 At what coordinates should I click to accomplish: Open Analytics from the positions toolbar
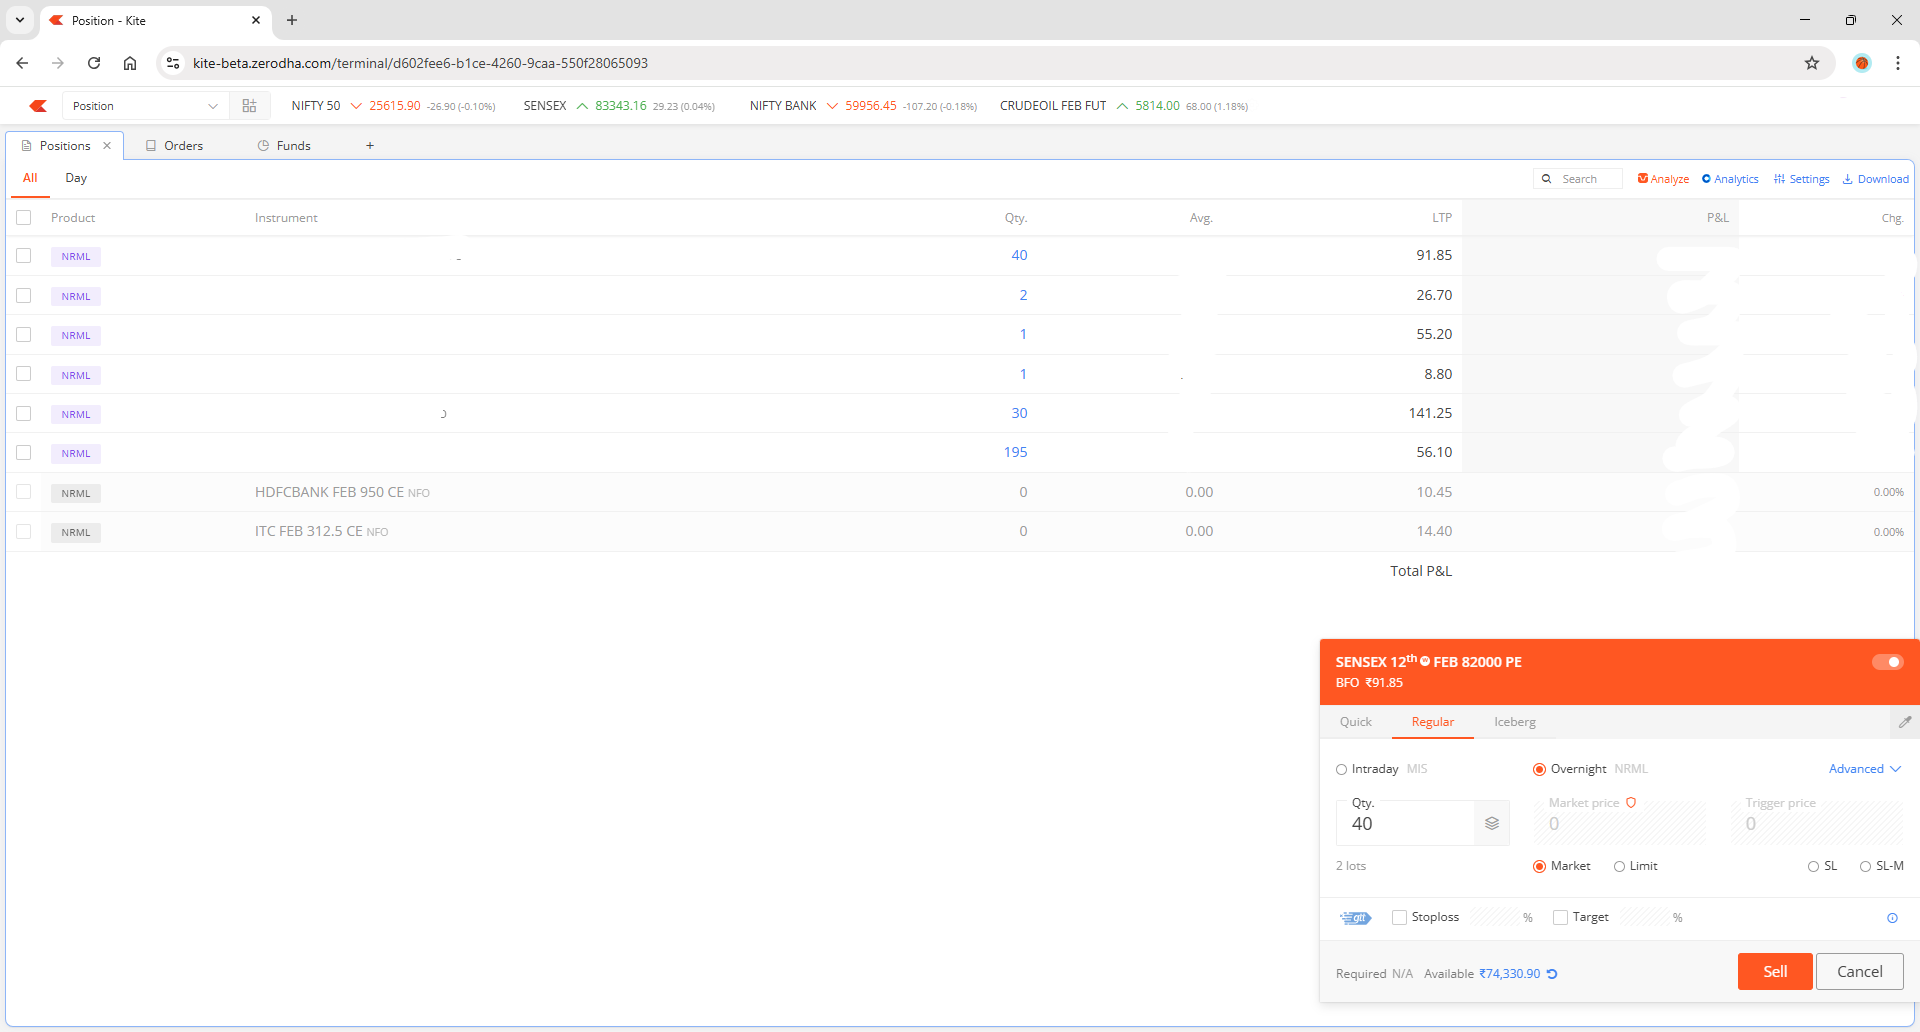pos(1730,179)
